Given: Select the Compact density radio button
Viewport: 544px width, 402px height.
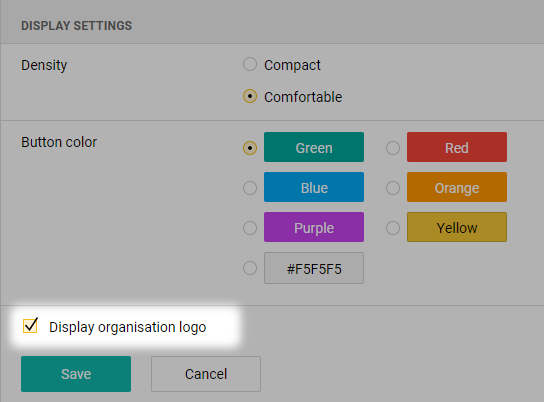Looking at the screenshot, I should pyautogui.click(x=250, y=64).
